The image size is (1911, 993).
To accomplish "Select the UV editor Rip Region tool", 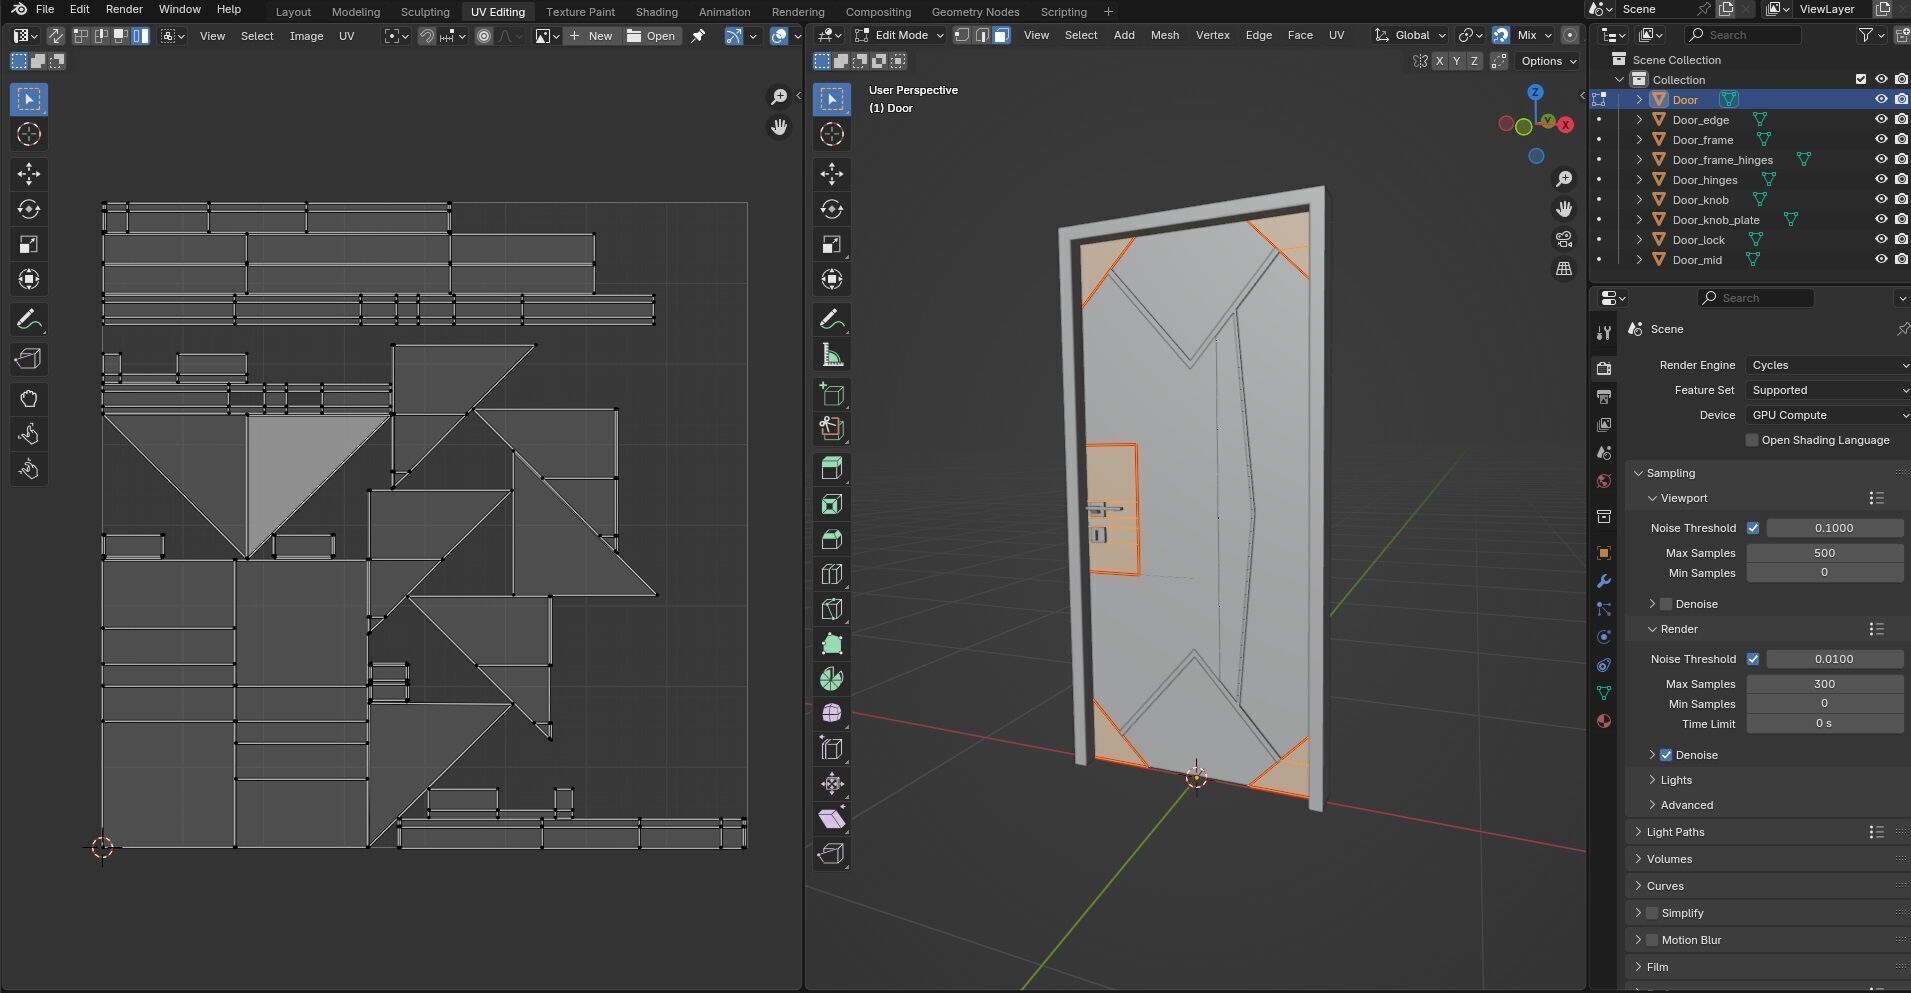I will 29,359.
